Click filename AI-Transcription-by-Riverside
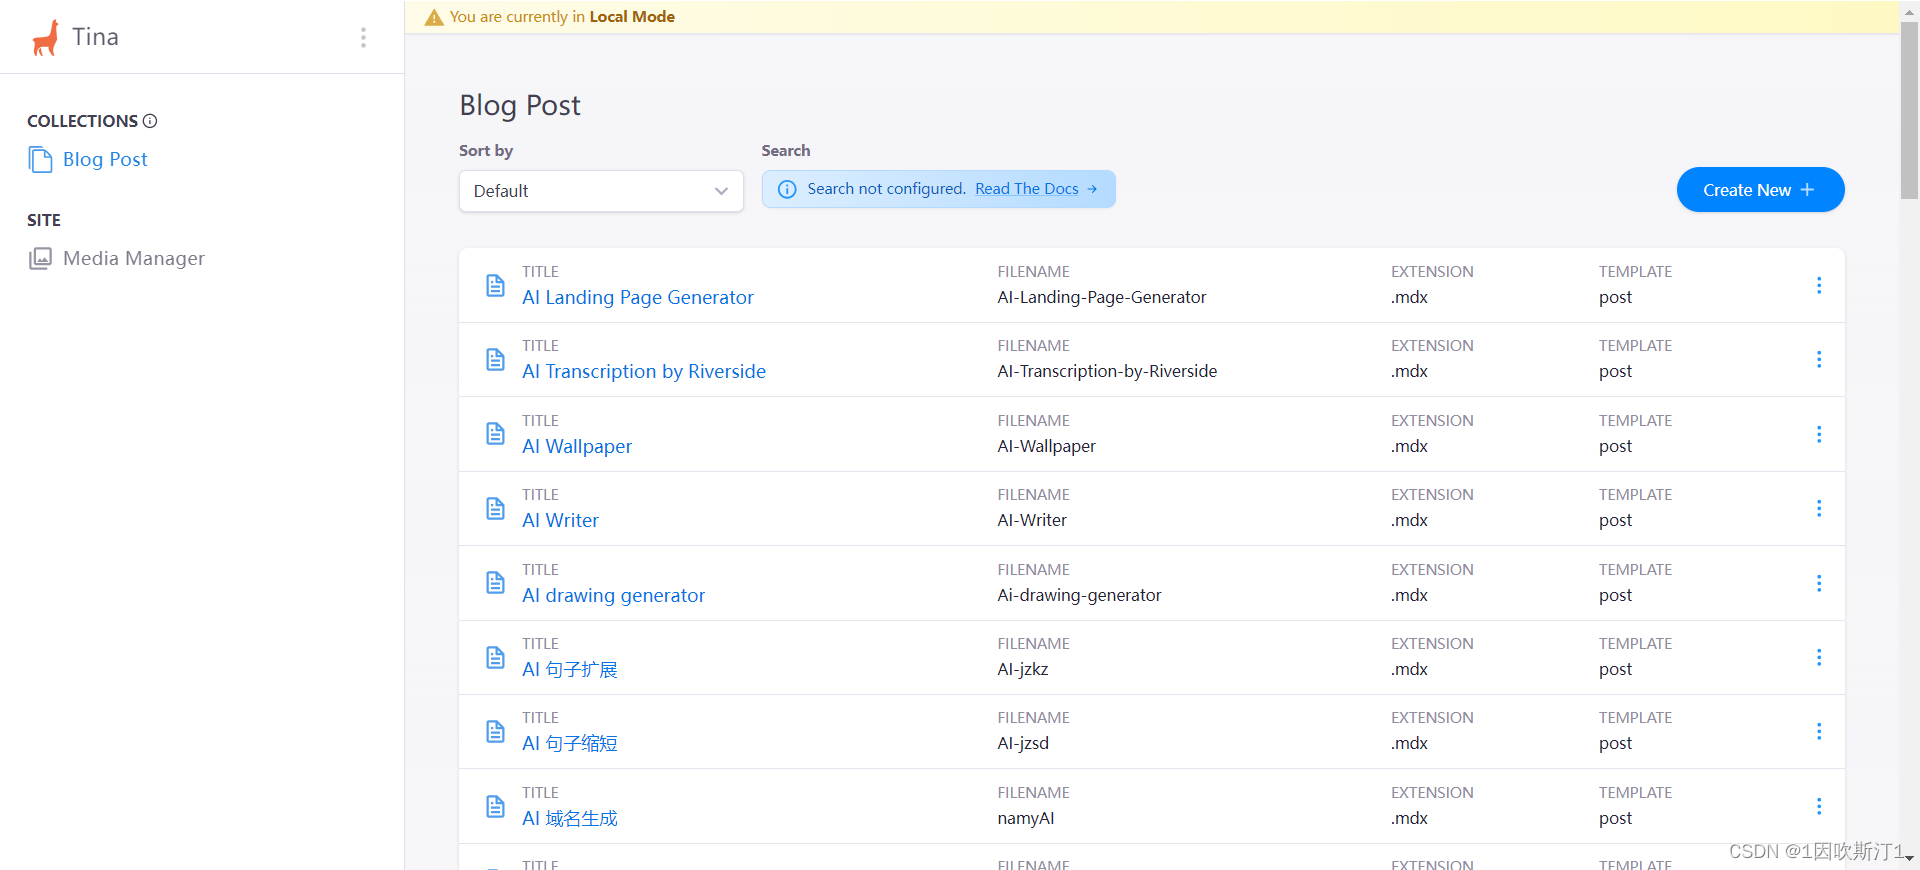Screen dimensions: 1920x870 pos(1107,372)
